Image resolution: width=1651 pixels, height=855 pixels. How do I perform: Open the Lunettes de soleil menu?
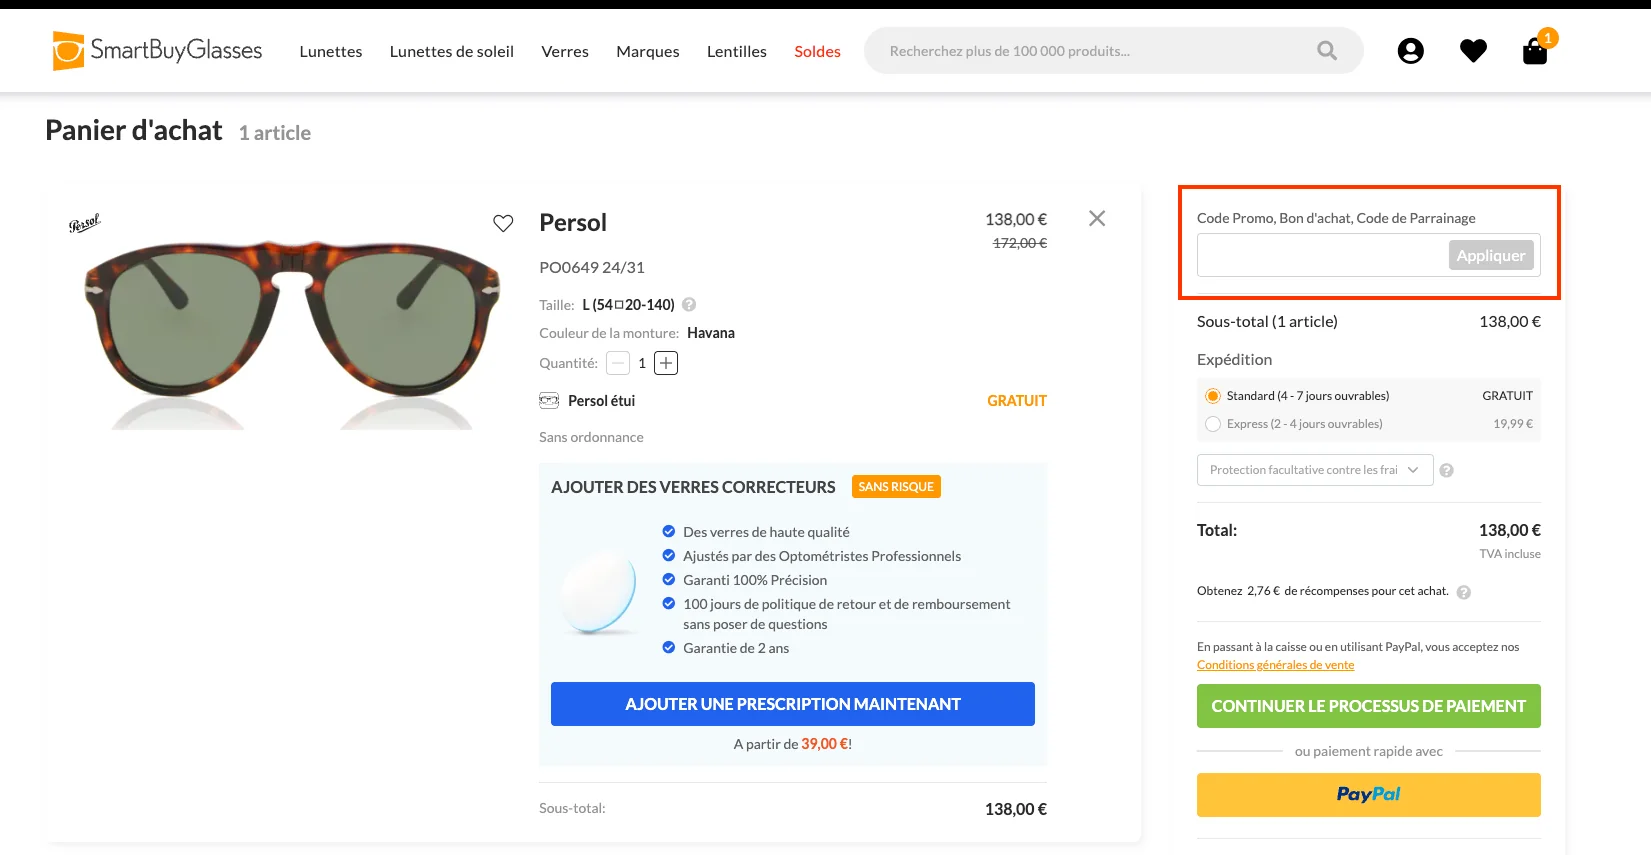click(452, 51)
